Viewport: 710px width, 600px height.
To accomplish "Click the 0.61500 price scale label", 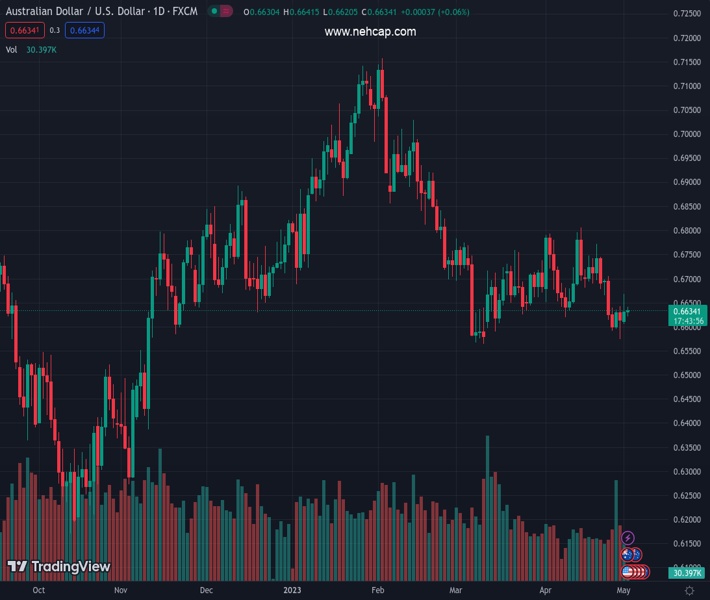I will click(x=687, y=543).
